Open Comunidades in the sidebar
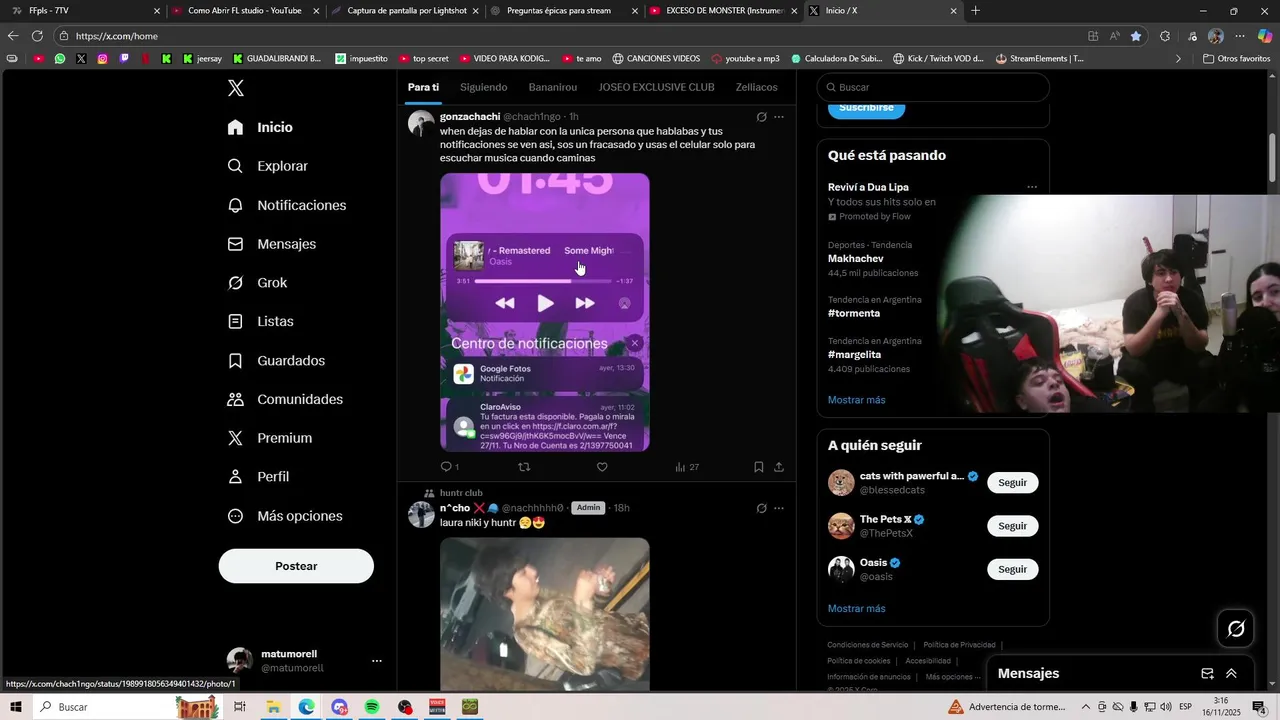The width and height of the screenshot is (1280, 720). tap(285, 399)
